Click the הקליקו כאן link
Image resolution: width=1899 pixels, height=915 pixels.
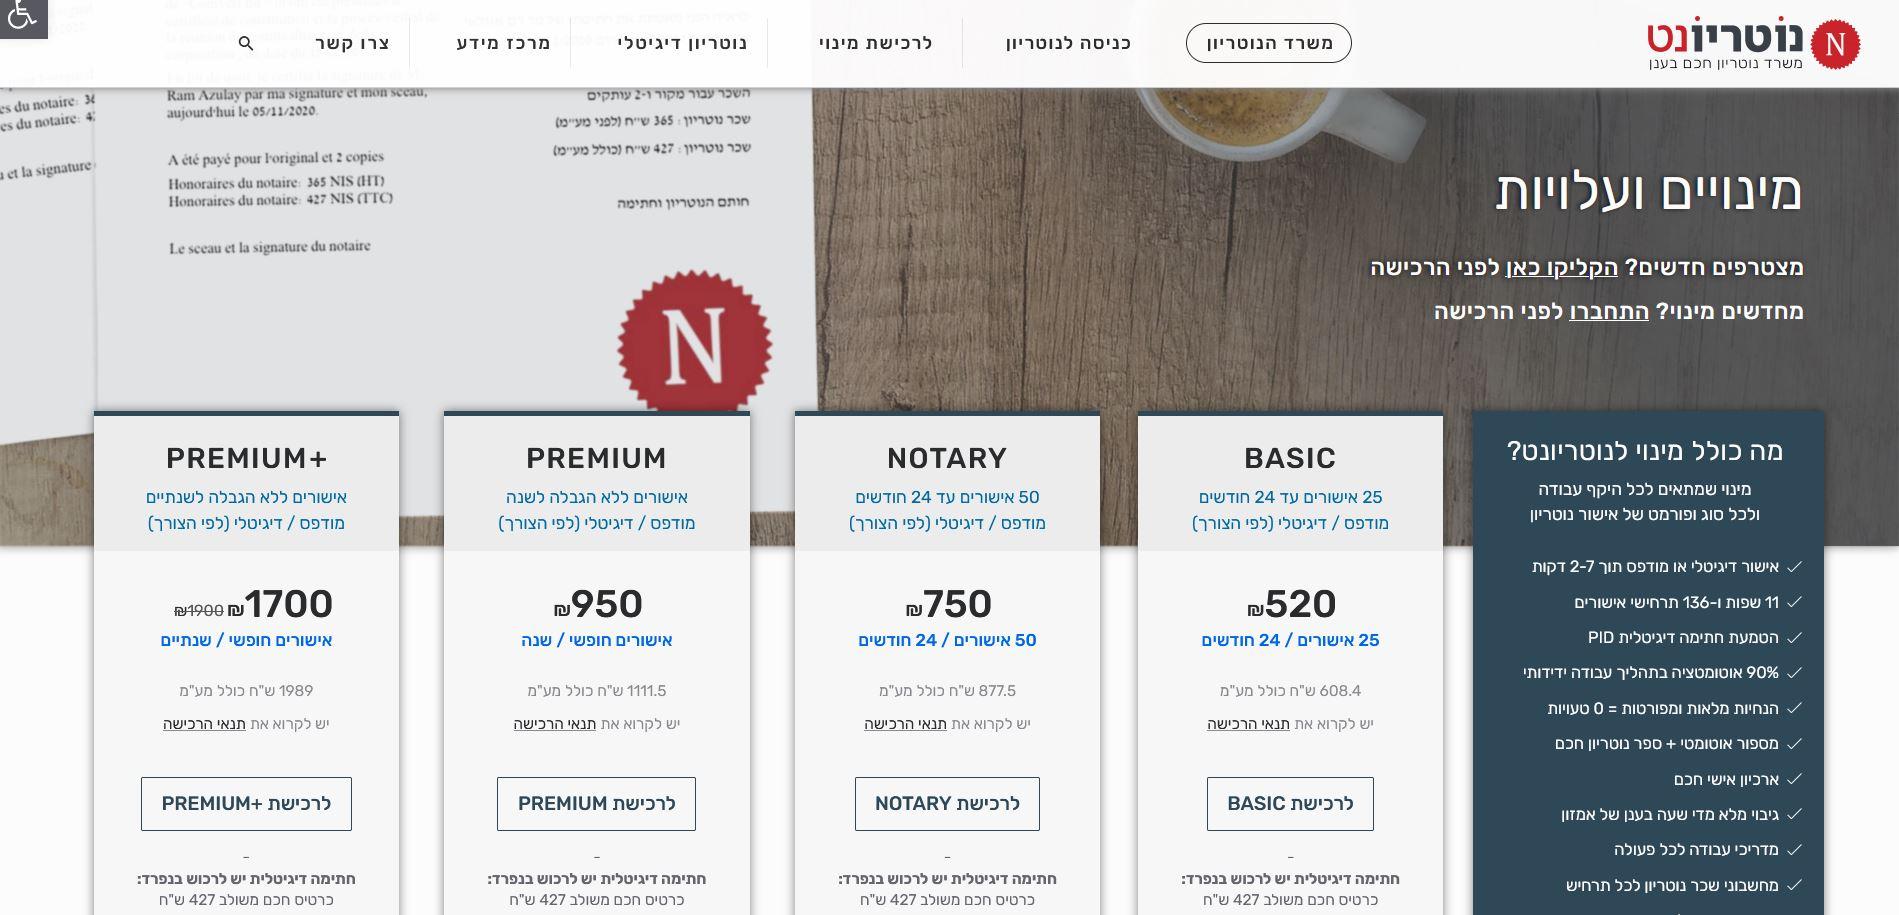1561,267
